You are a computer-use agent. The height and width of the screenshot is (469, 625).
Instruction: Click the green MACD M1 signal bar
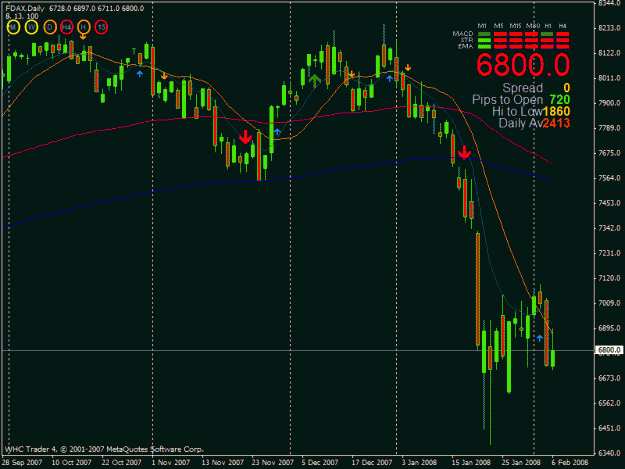[484, 34]
